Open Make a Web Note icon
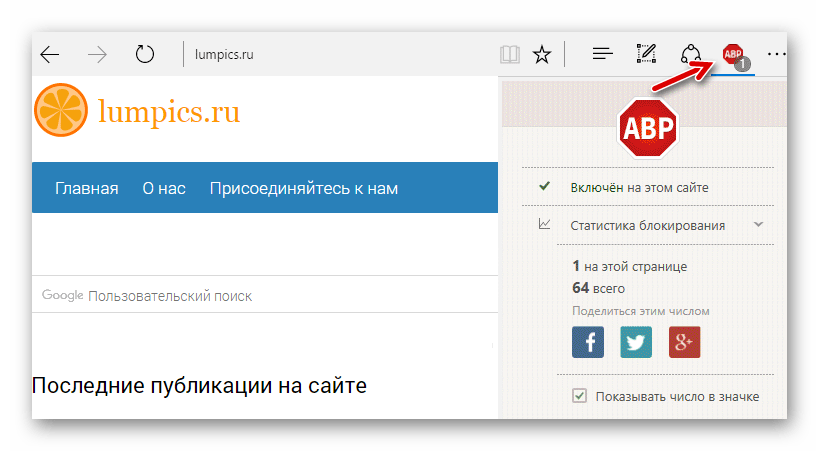This screenshot has width=819, height=451. tap(645, 55)
